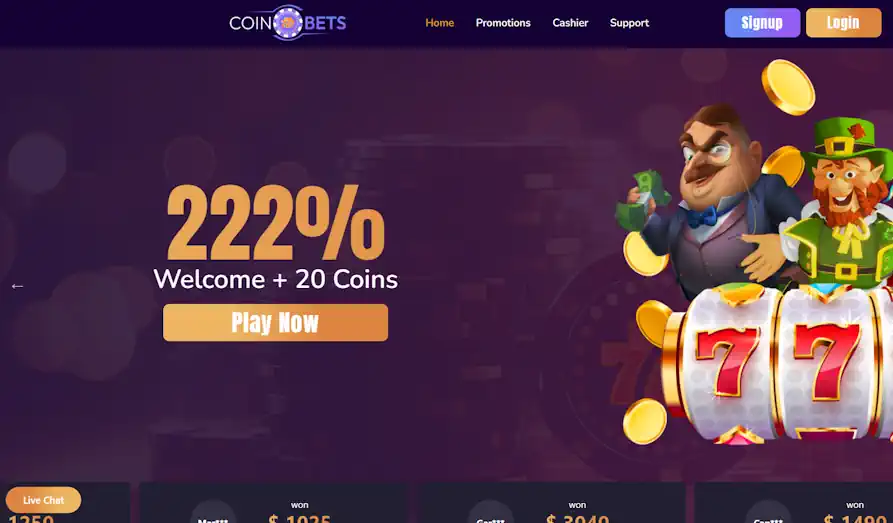The width and height of the screenshot is (893, 523).
Task: Click the orange Login button
Action: click(843, 23)
